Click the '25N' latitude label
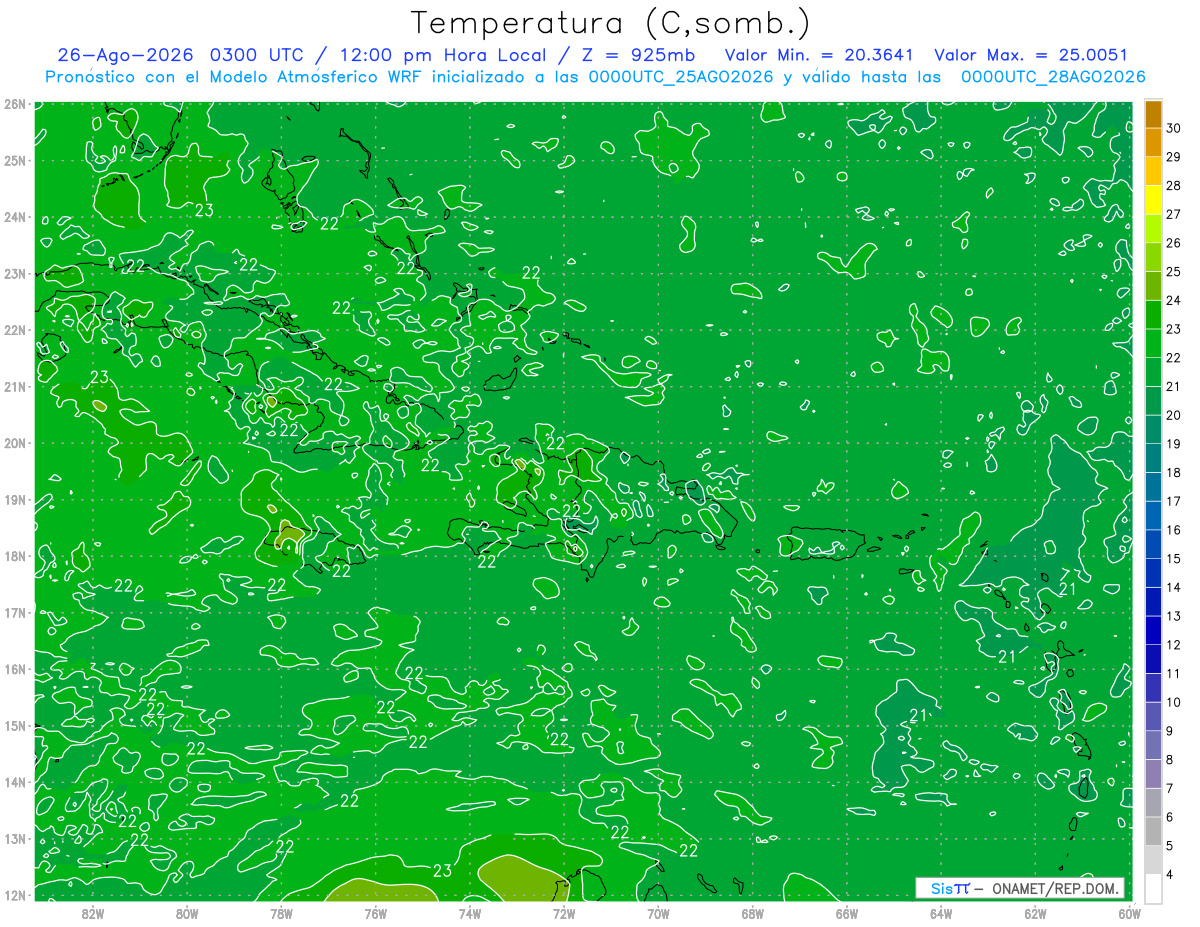The height and width of the screenshot is (927, 1200). point(14,160)
